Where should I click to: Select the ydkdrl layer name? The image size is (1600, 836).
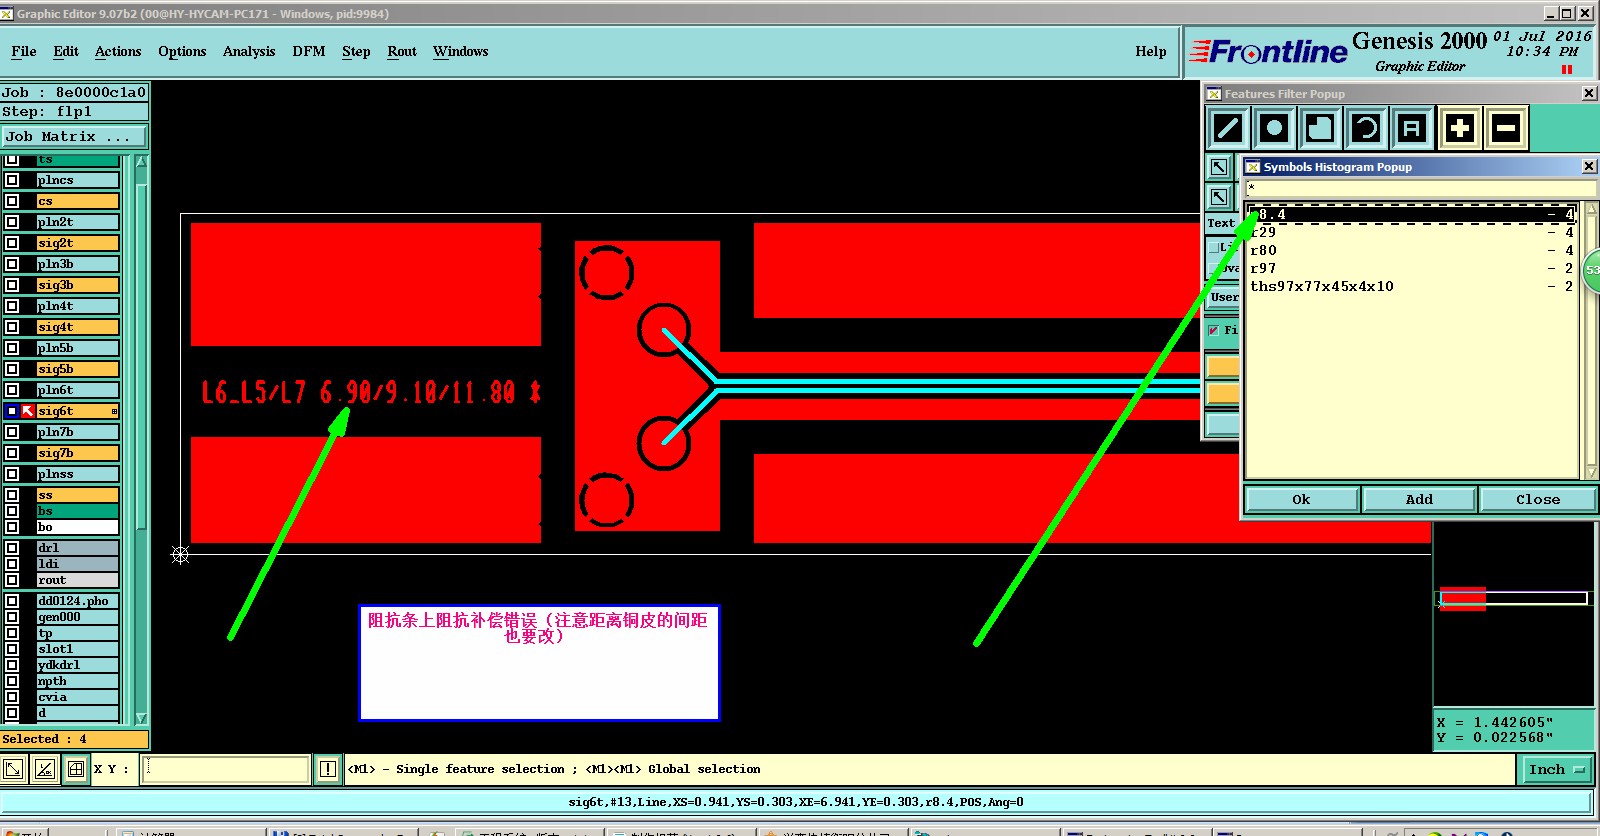[77, 665]
